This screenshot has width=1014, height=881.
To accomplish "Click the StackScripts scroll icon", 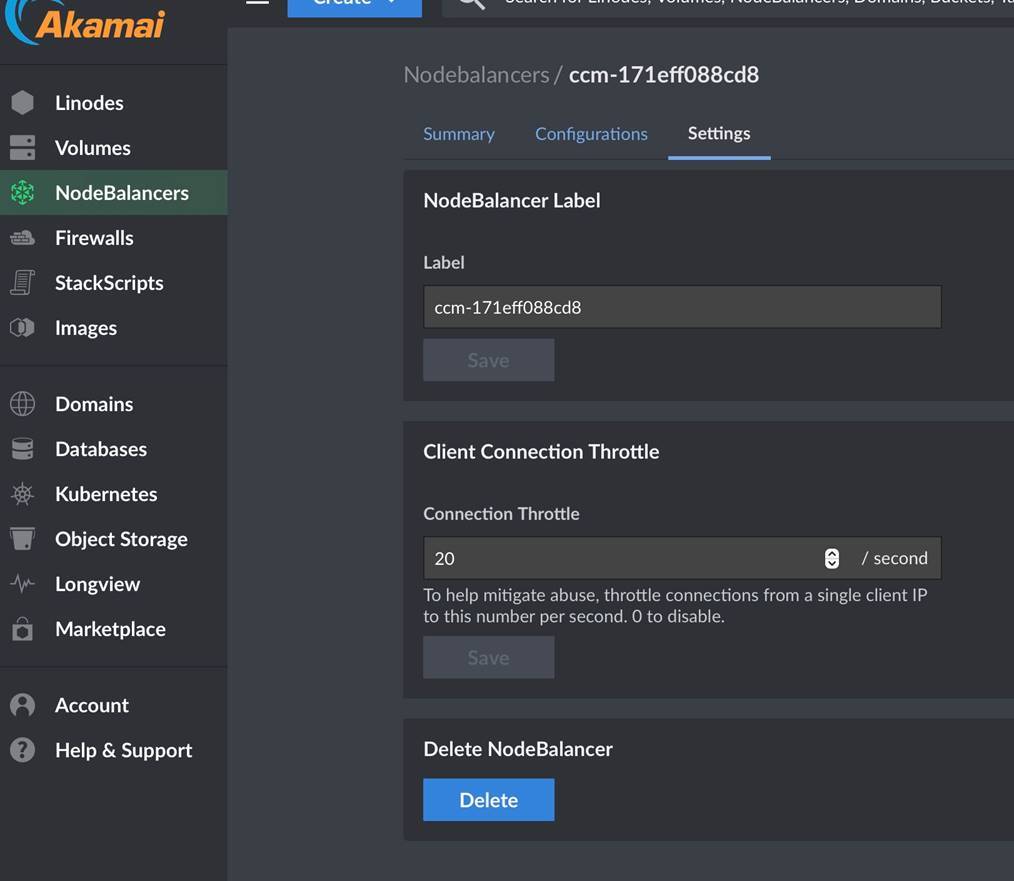I will coord(22,283).
